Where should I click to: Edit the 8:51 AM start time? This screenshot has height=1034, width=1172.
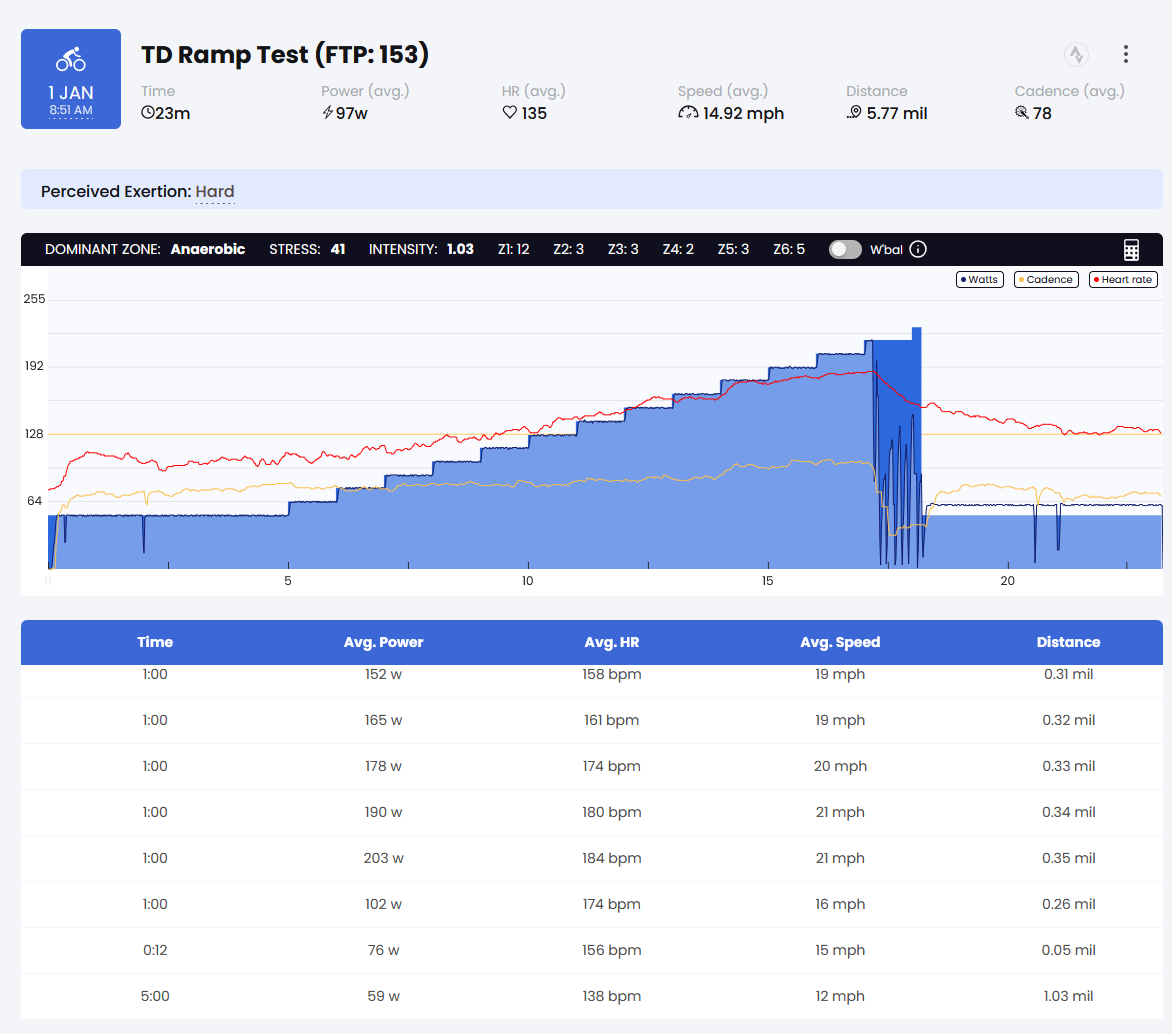coord(71,110)
